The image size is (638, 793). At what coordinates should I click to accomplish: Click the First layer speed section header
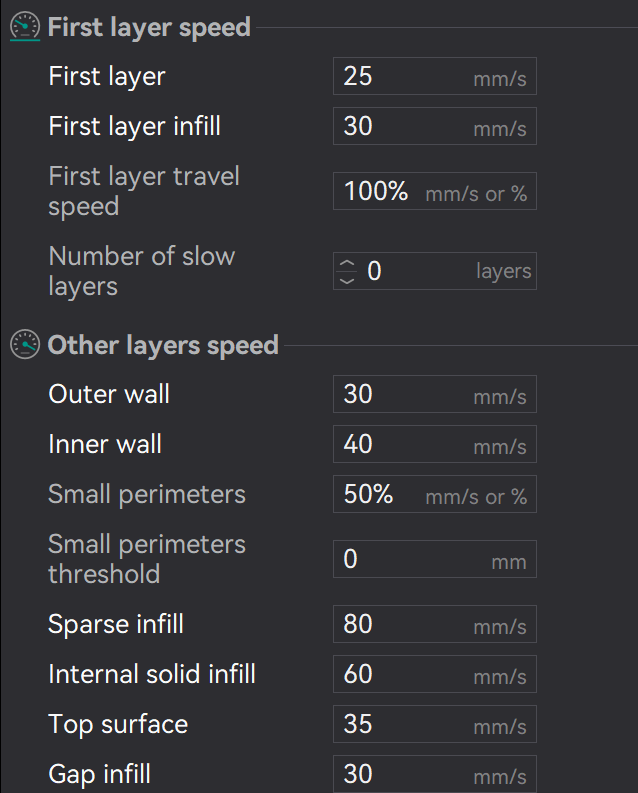click(x=149, y=27)
